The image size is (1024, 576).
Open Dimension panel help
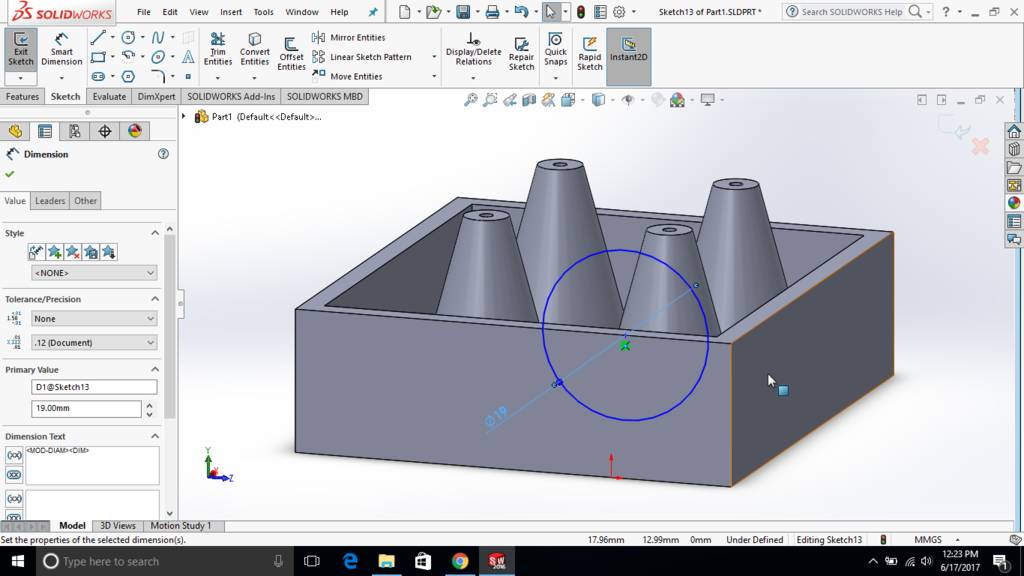tap(163, 154)
